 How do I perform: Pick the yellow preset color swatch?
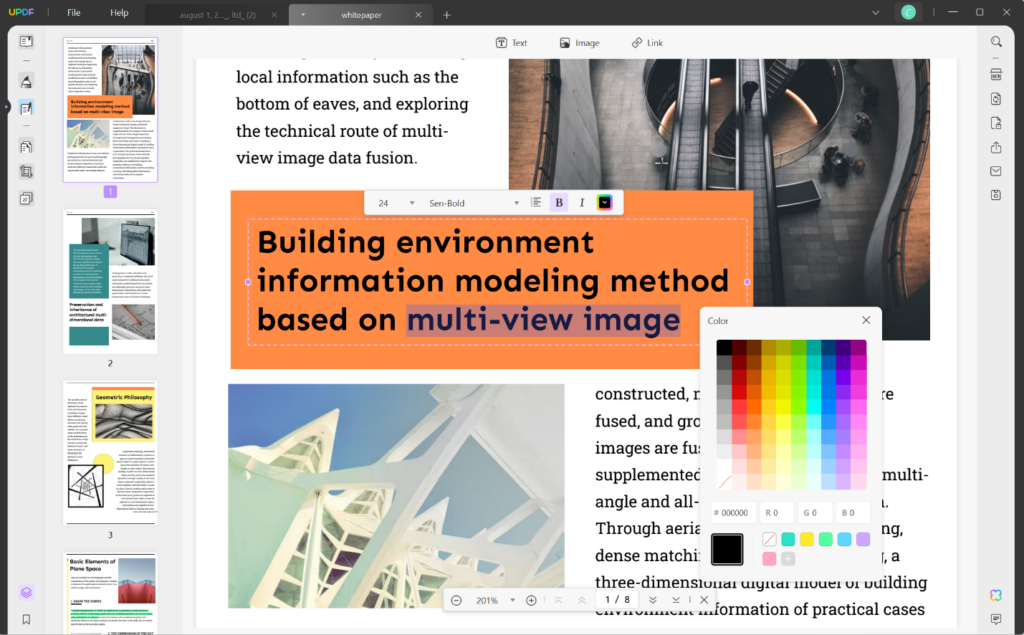[807, 539]
